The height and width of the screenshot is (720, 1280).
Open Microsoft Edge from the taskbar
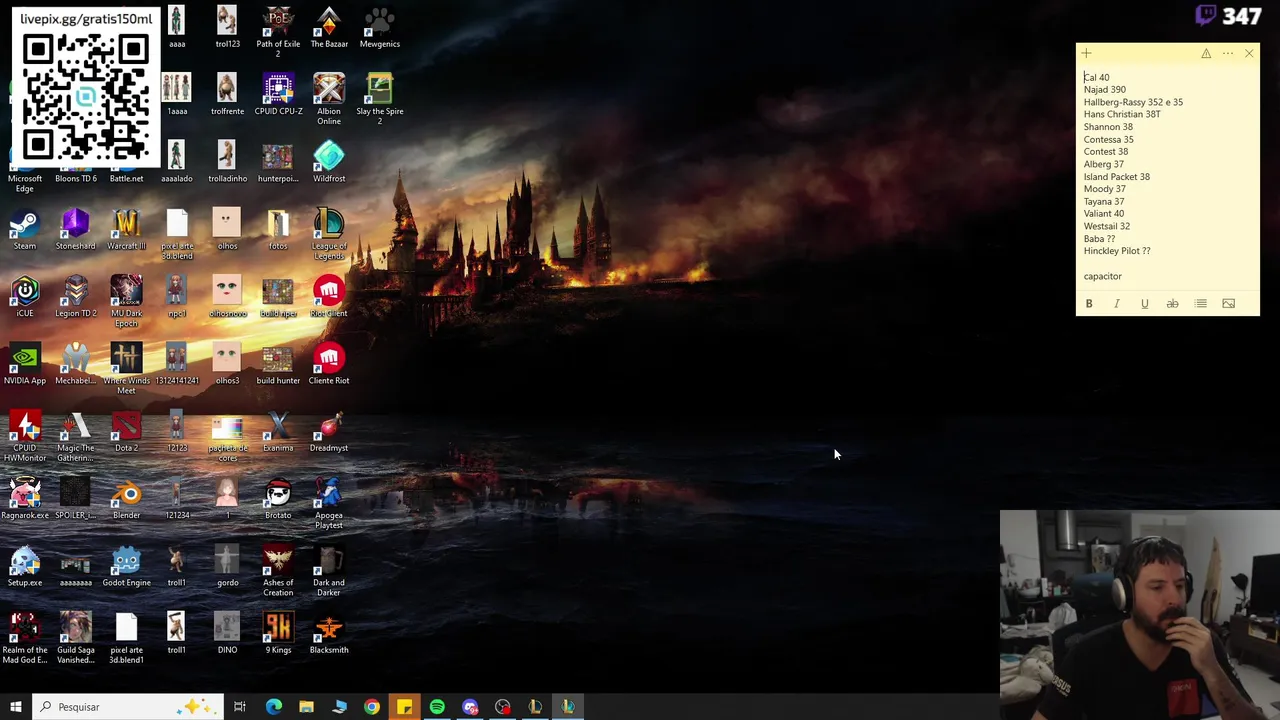273,707
